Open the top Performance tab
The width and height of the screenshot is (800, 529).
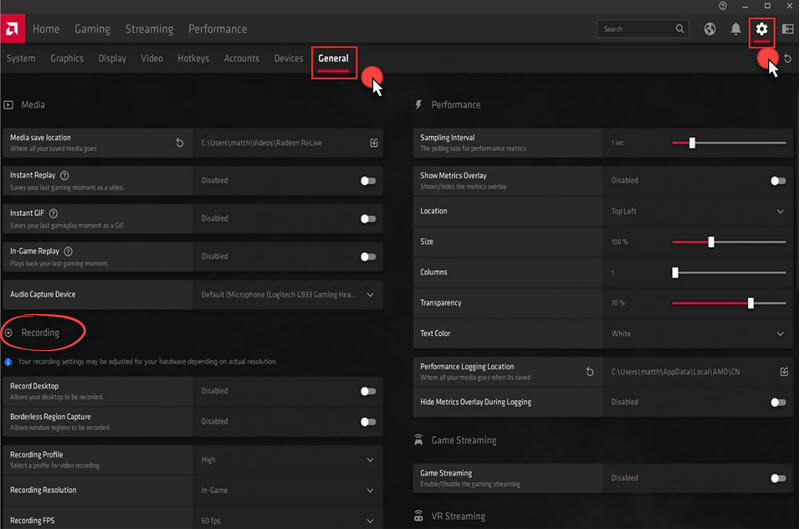218,29
